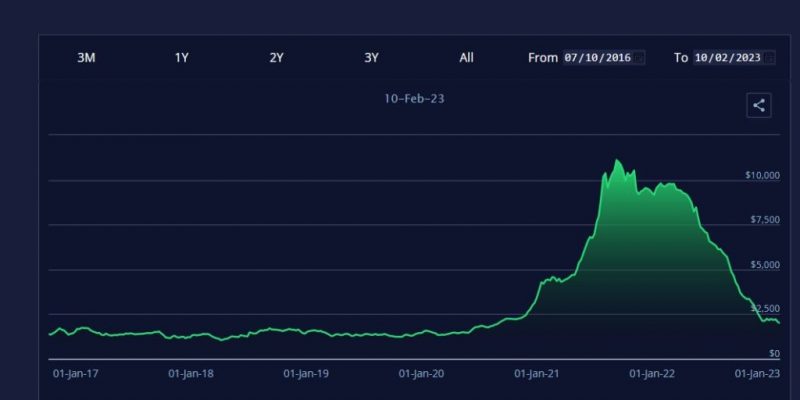Switch to the 1Y time range
The height and width of the screenshot is (400, 800).
pyautogui.click(x=182, y=58)
